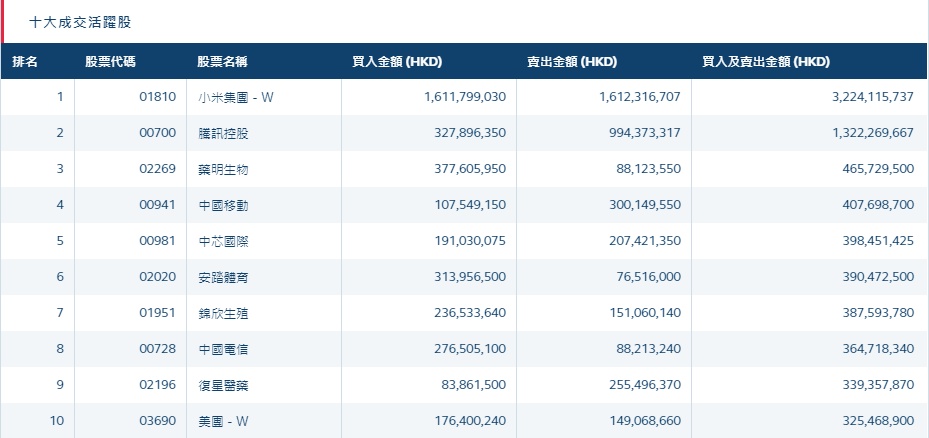Select 美團 - W stock name

coord(224,421)
